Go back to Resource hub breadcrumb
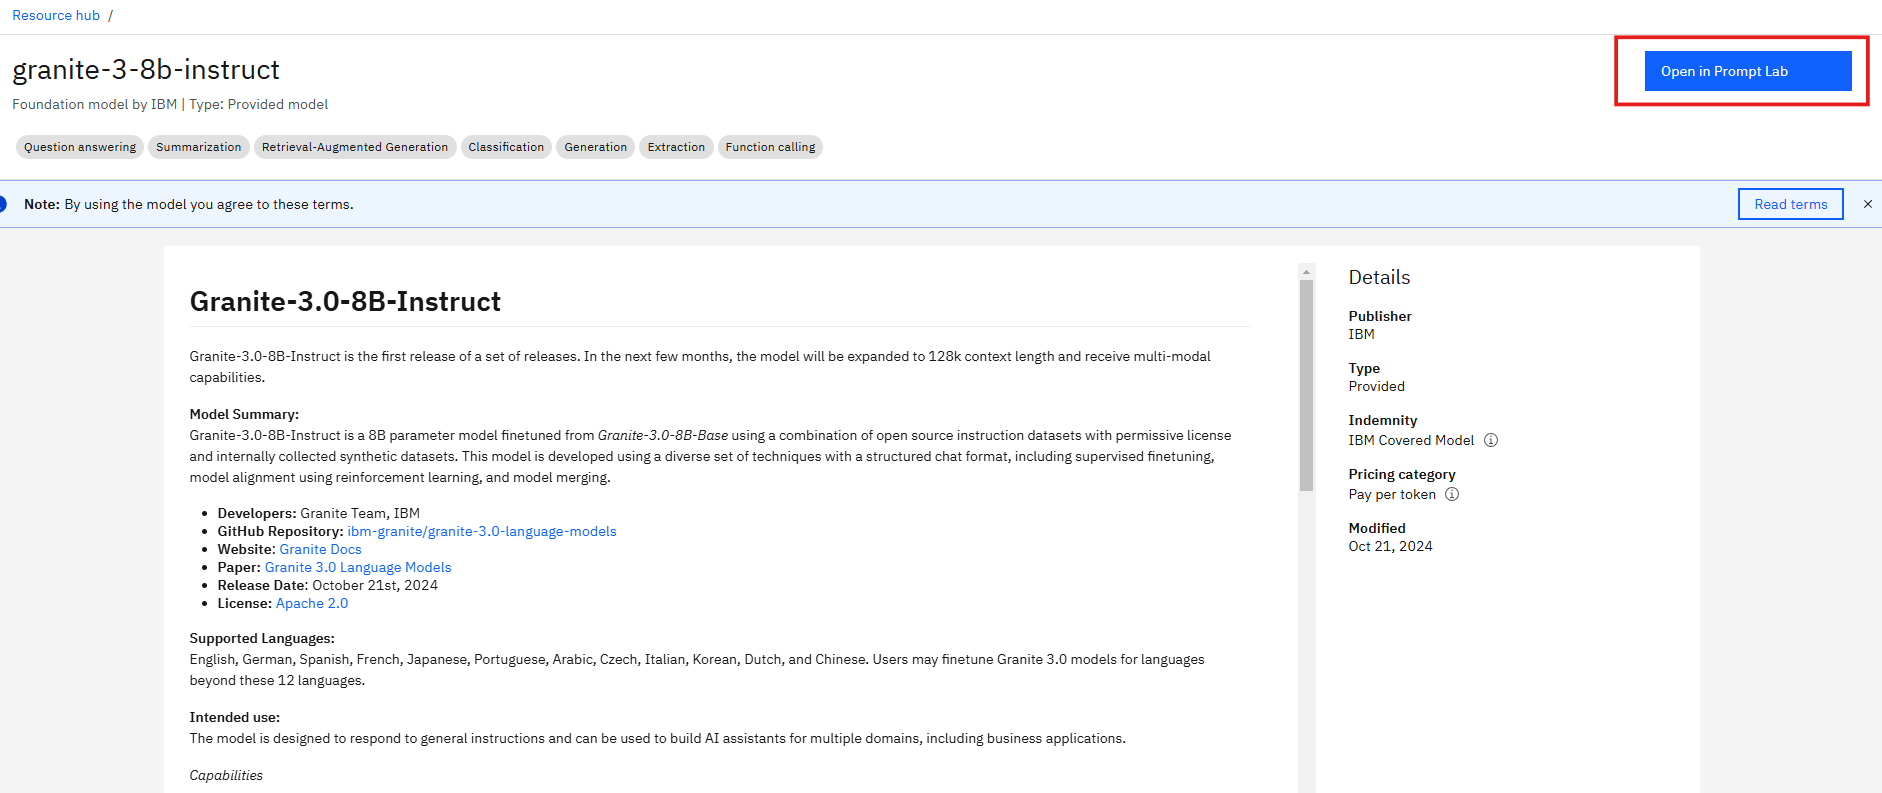This screenshot has height=793, width=1882. (x=56, y=15)
